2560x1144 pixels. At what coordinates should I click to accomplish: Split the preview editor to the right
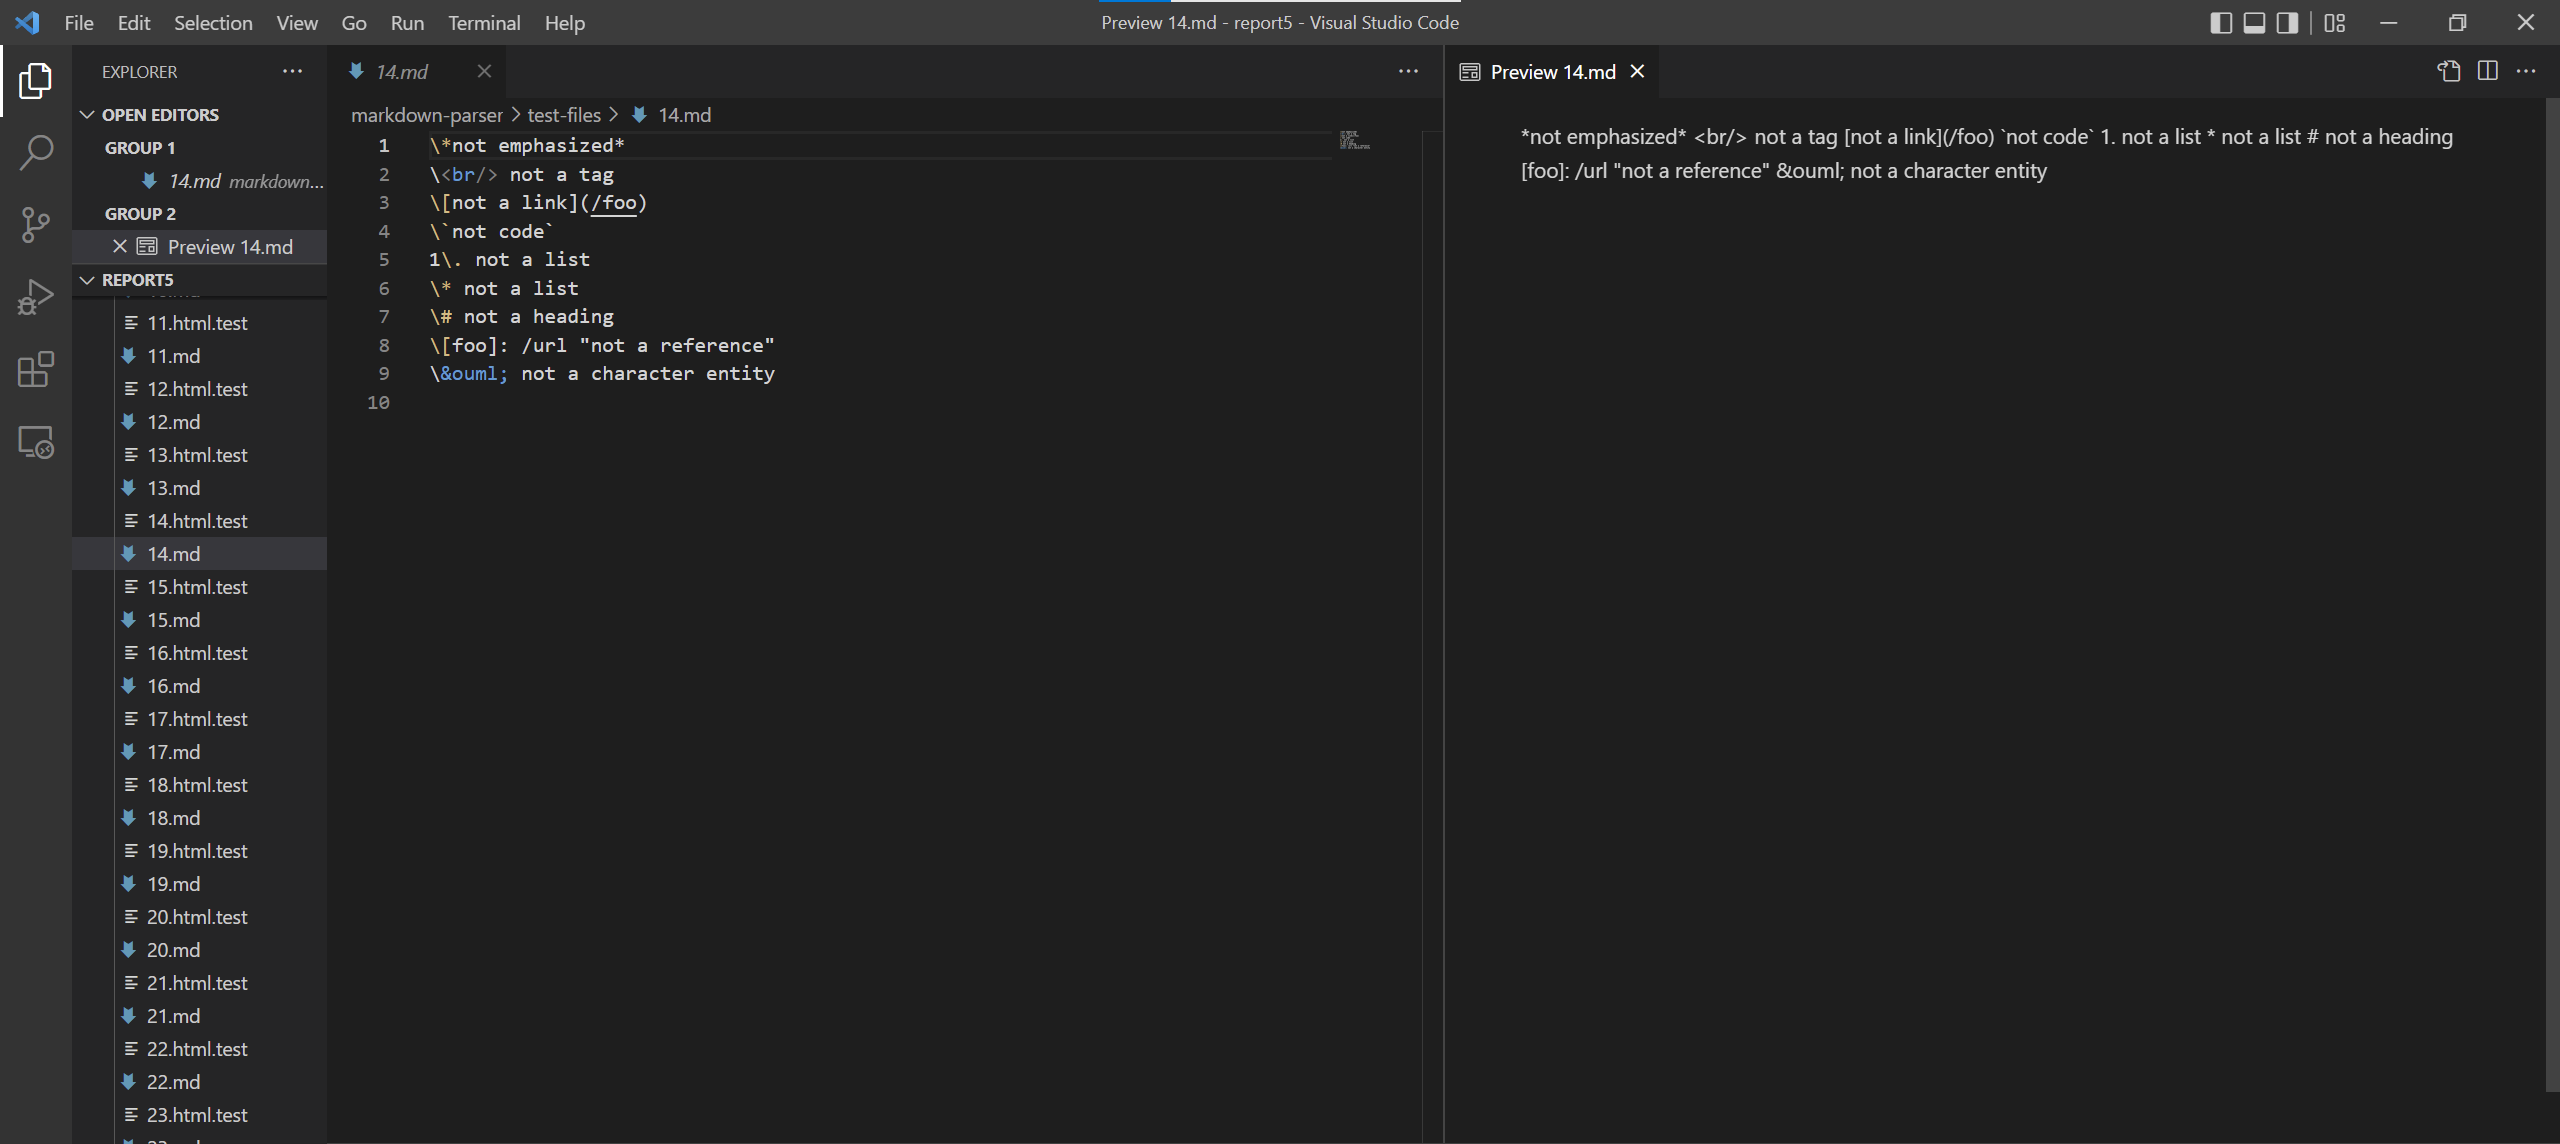(x=2487, y=71)
